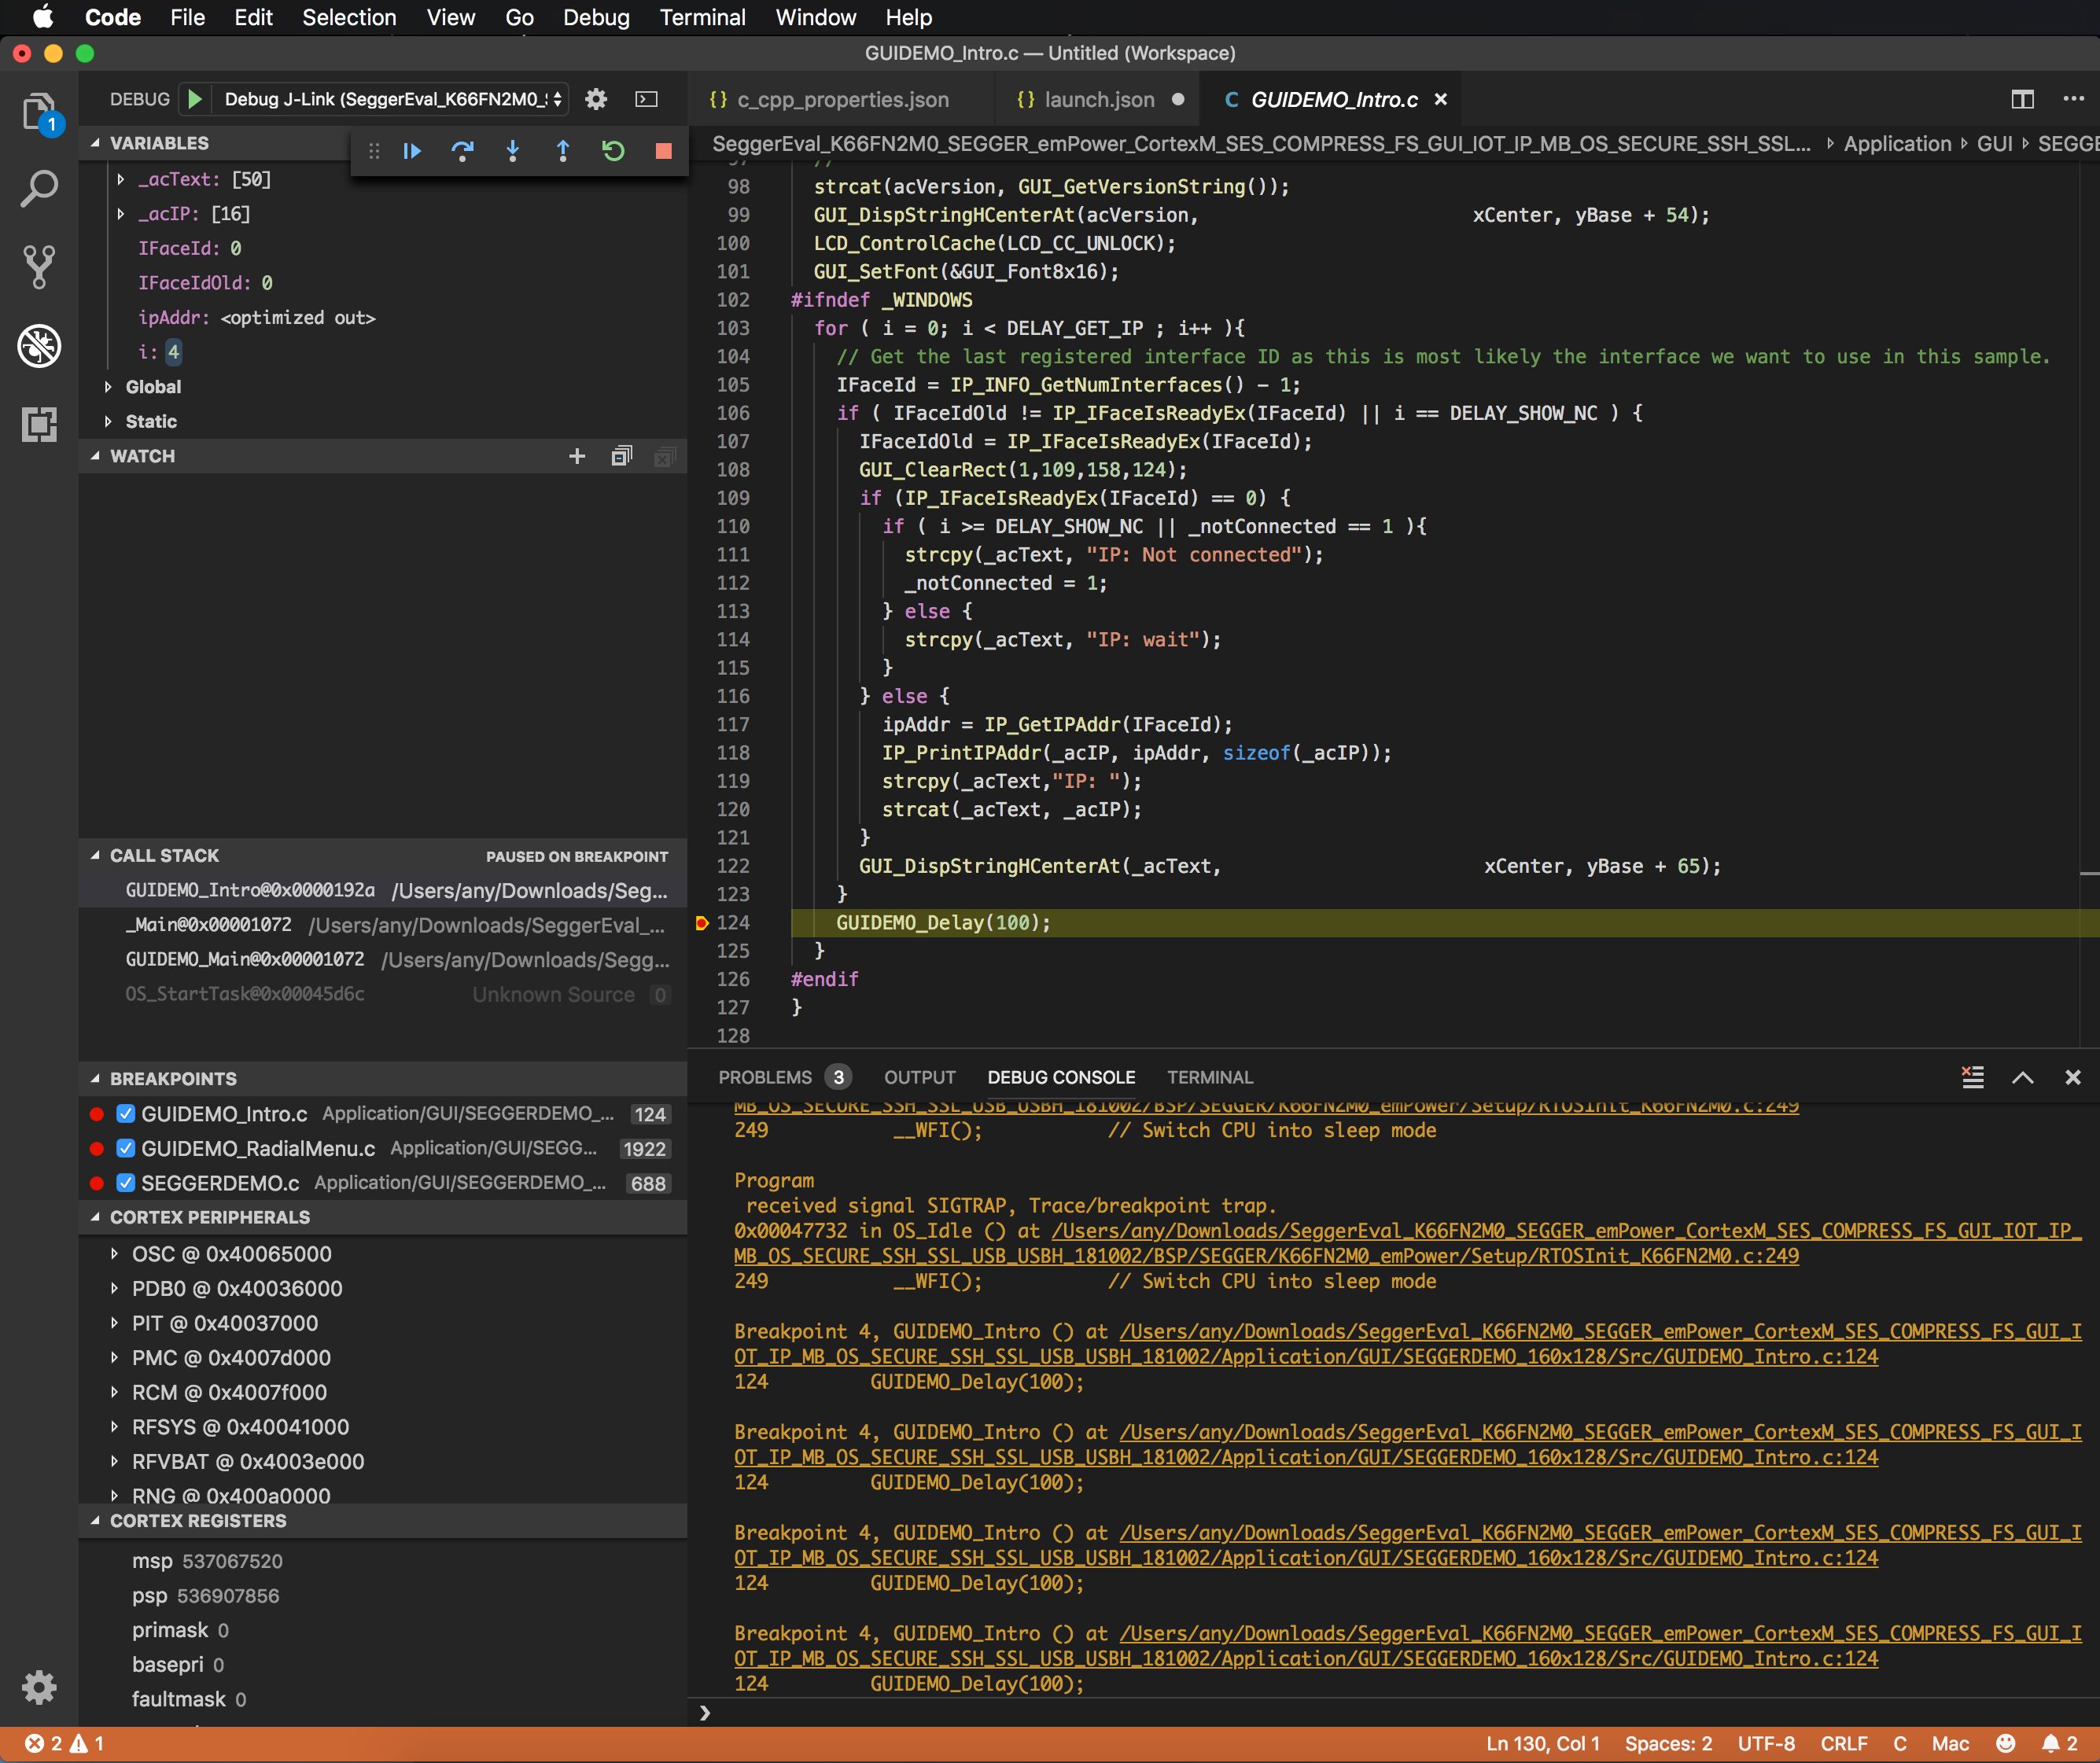Split the editor right
Image resolution: width=2100 pixels, height=1763 pixels.
(x=2022, y=99)
